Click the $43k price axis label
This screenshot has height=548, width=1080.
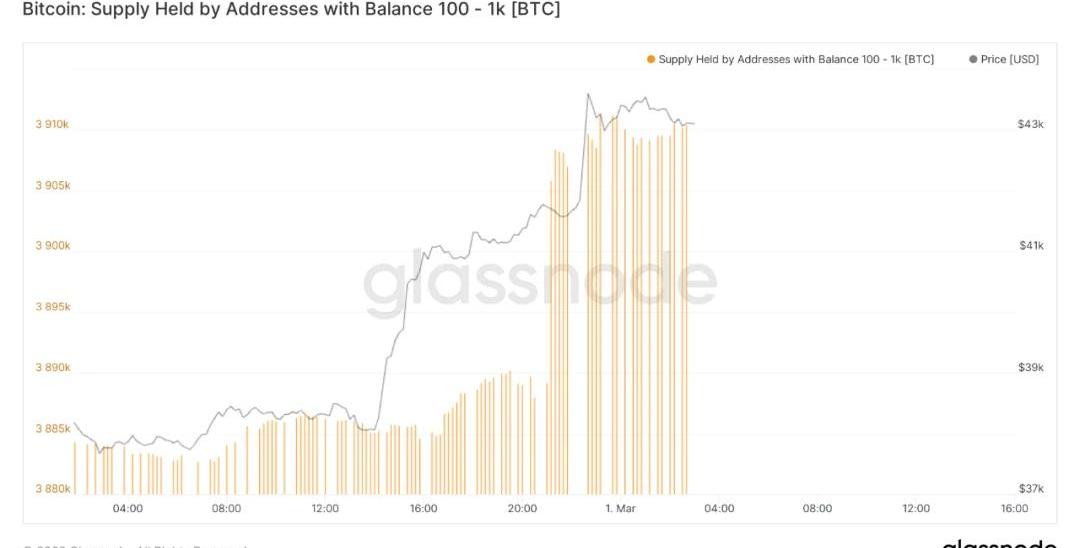coord(1030,124)
